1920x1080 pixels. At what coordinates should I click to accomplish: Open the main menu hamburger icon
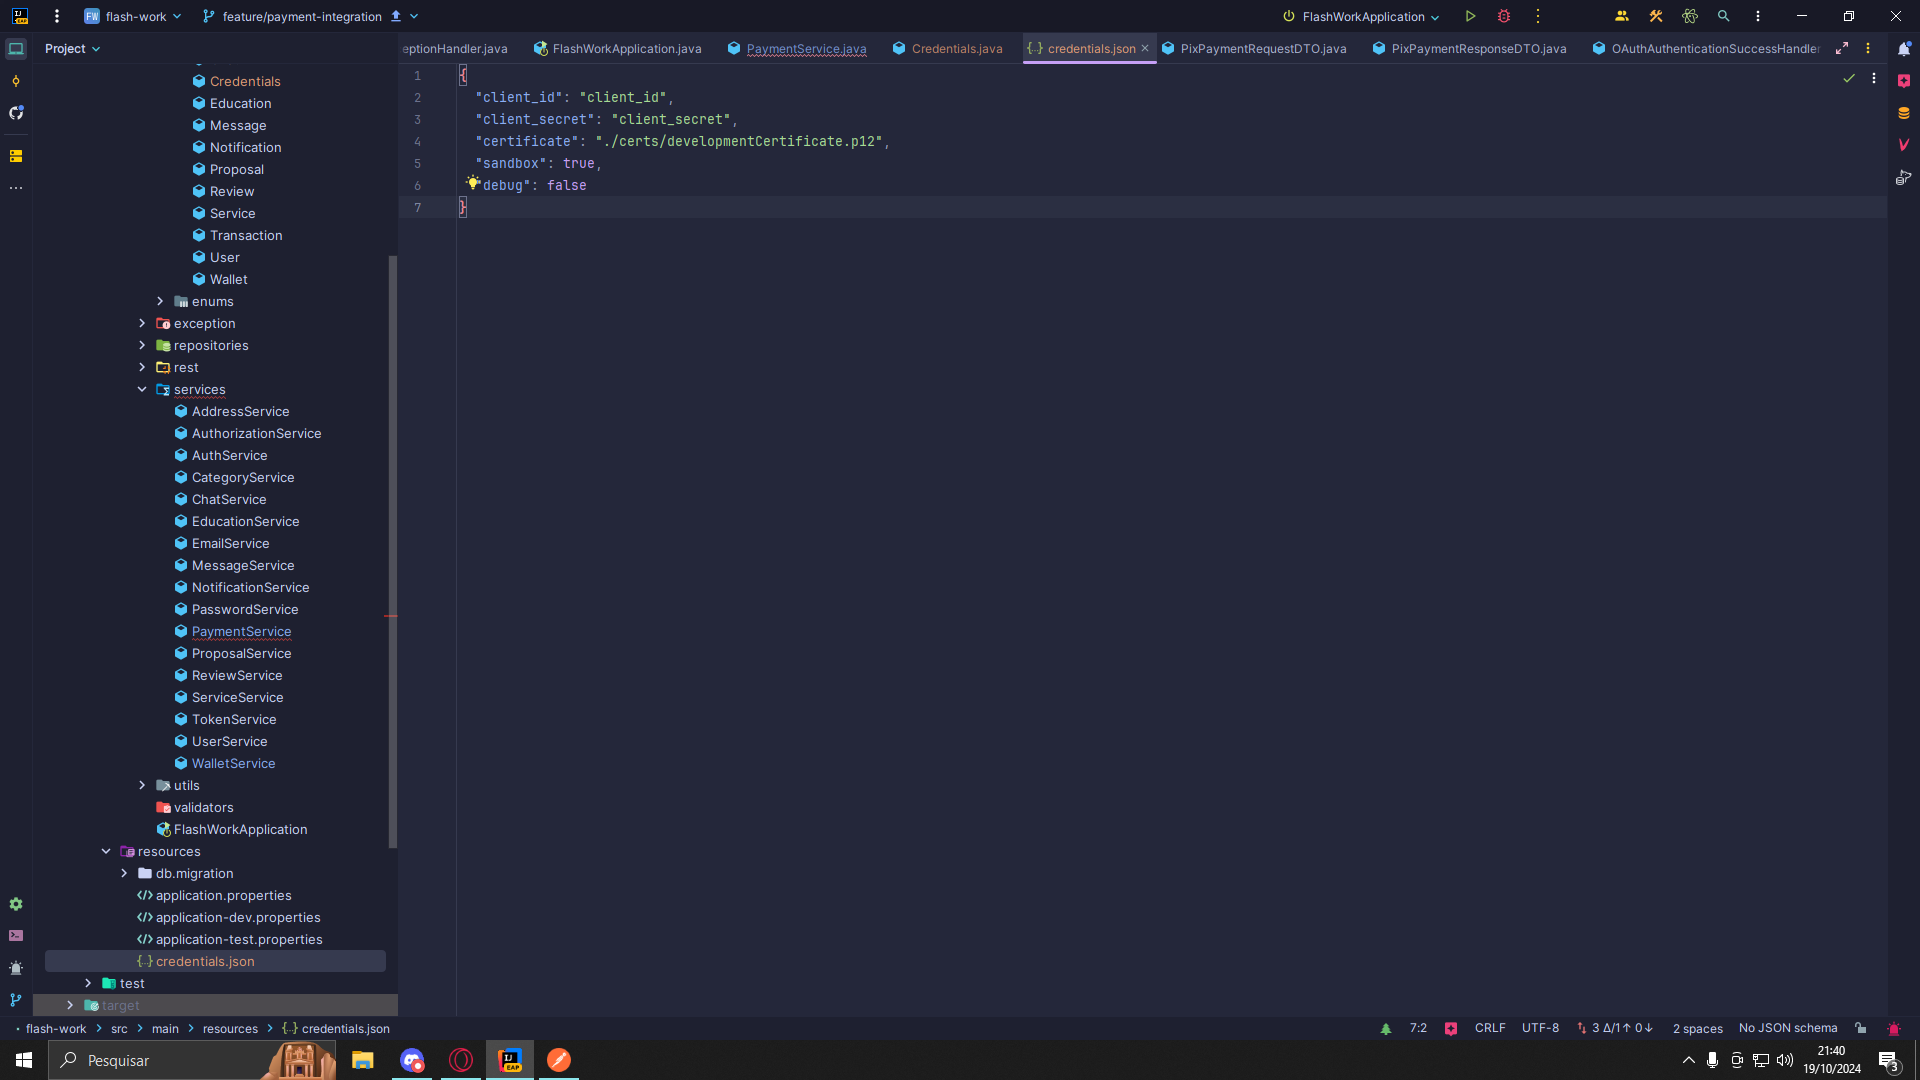(x=57, y=16)
